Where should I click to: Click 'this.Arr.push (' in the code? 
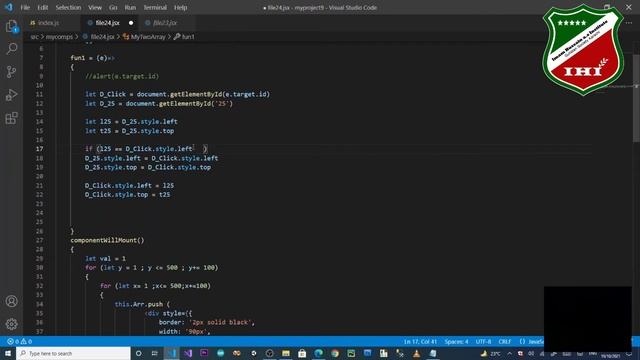142,304
